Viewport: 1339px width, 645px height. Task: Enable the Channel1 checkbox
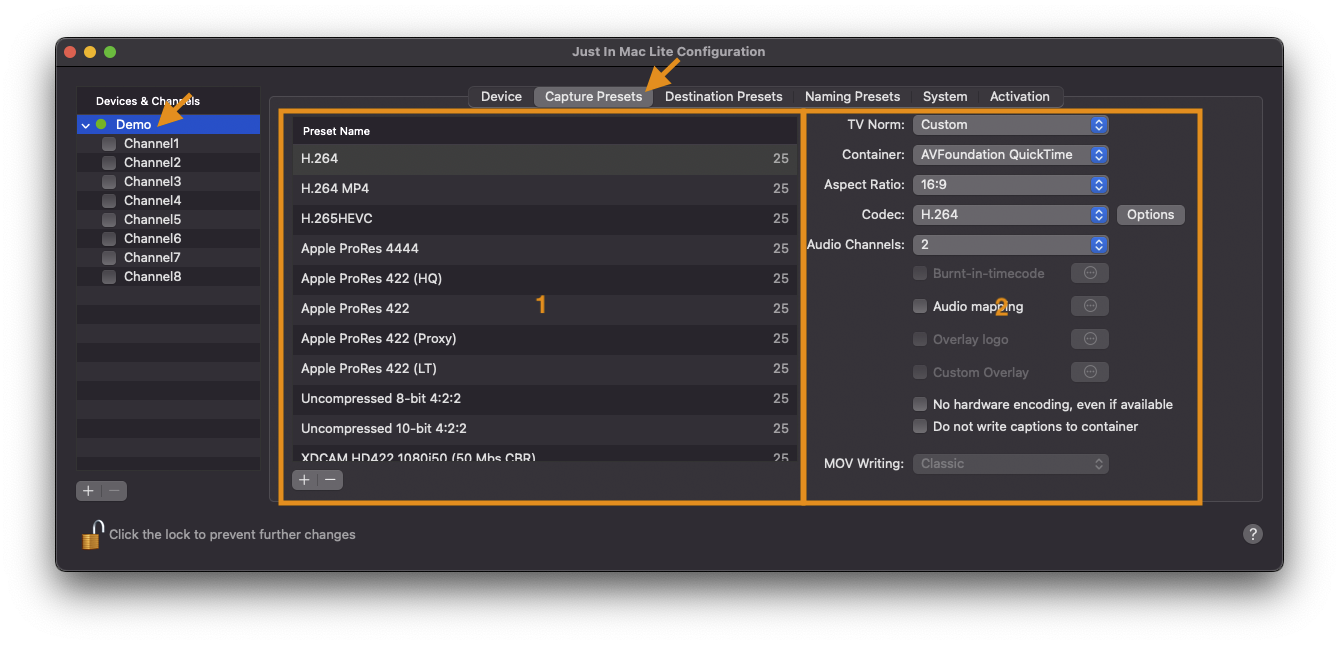109,144
